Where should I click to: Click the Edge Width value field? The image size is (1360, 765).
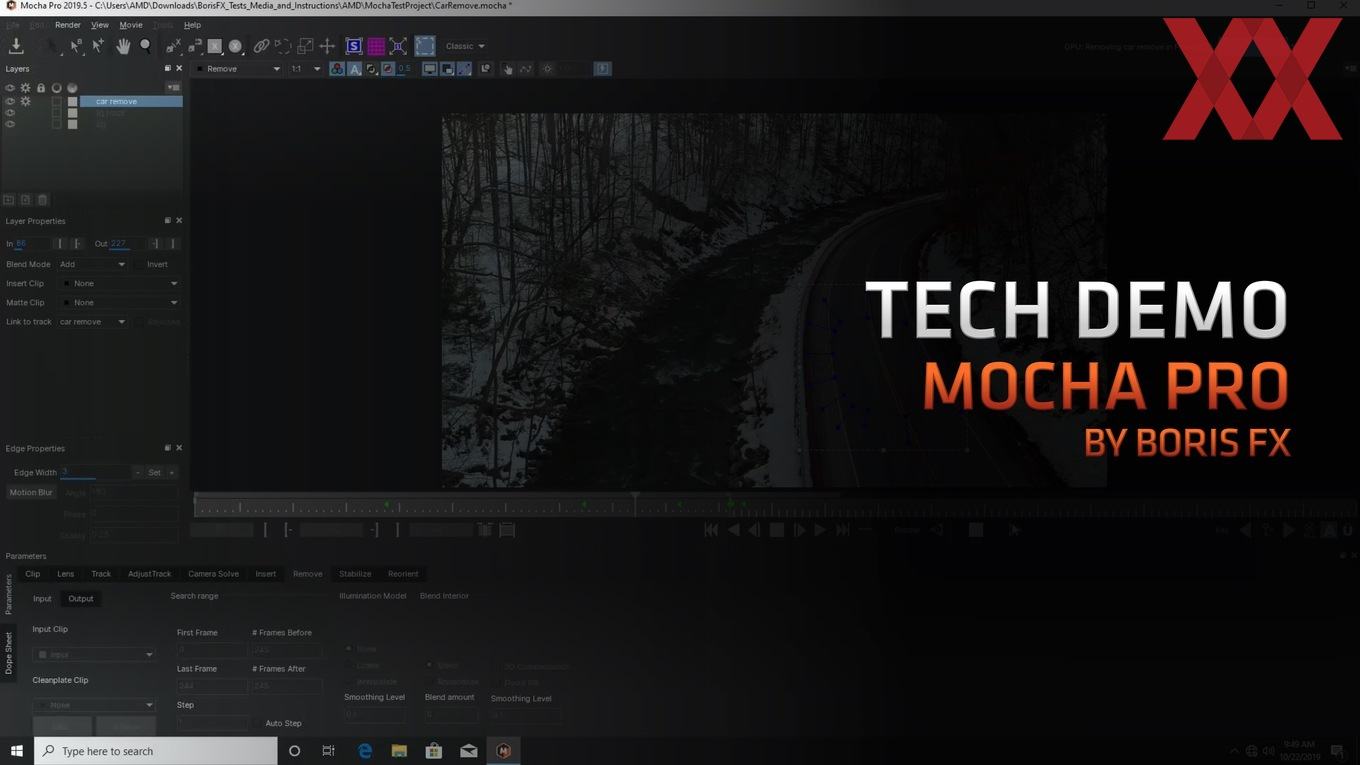pos(94,472)
